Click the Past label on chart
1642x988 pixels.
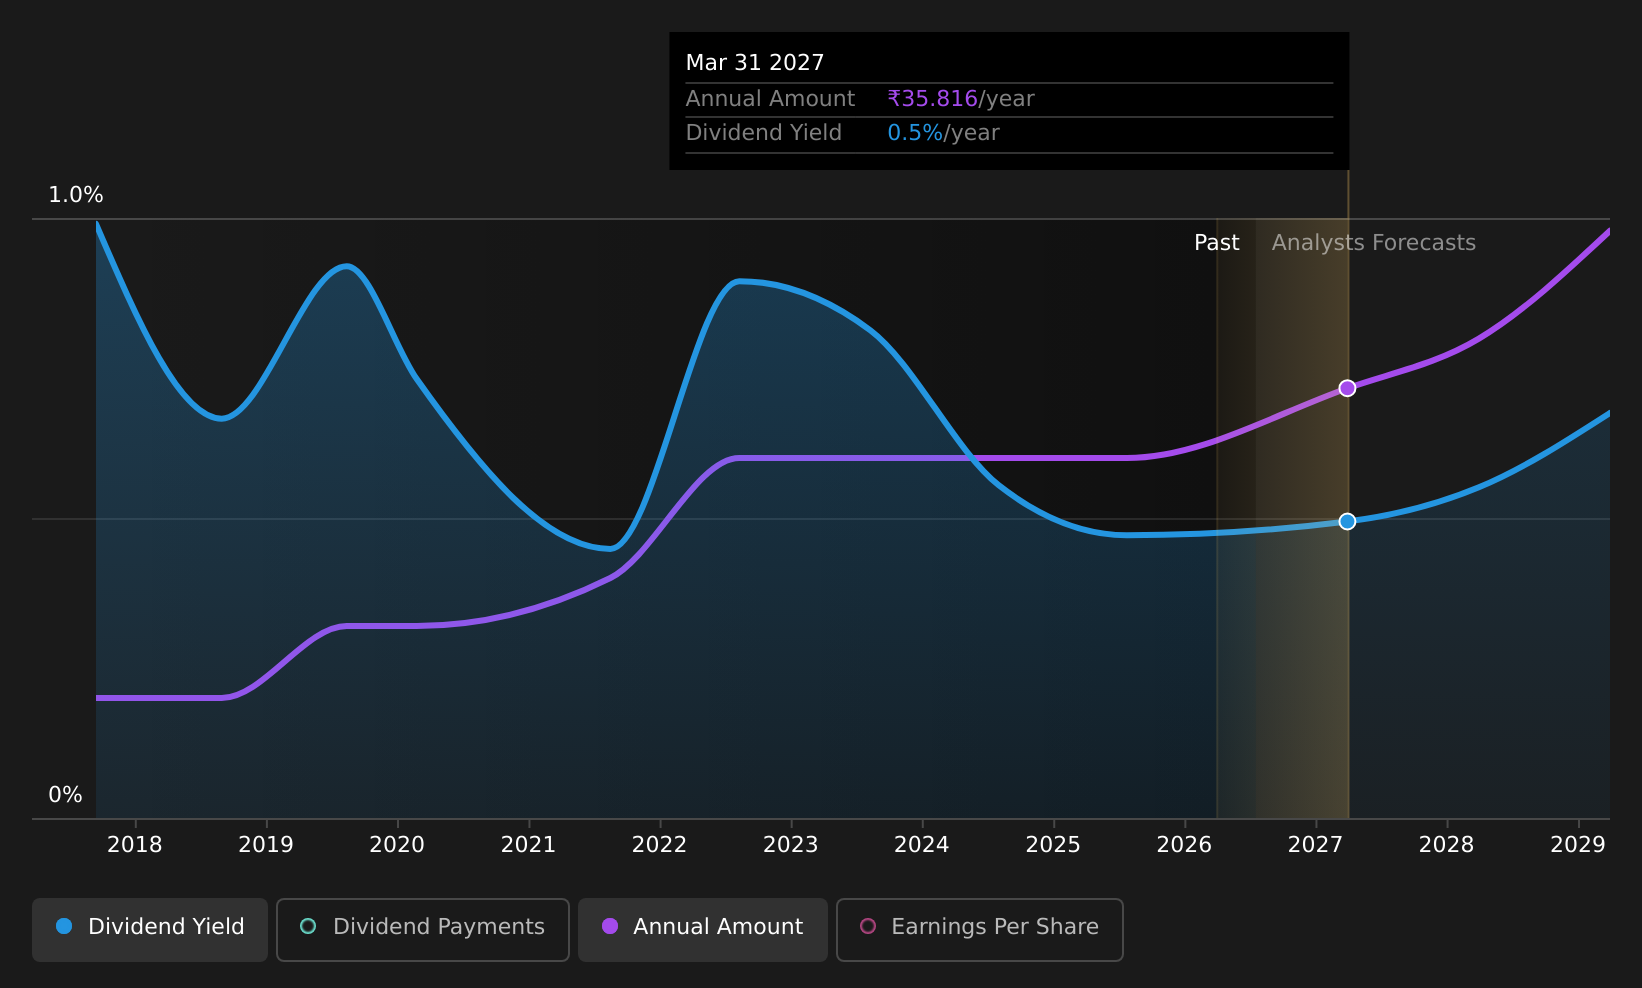click(1217, 243)
